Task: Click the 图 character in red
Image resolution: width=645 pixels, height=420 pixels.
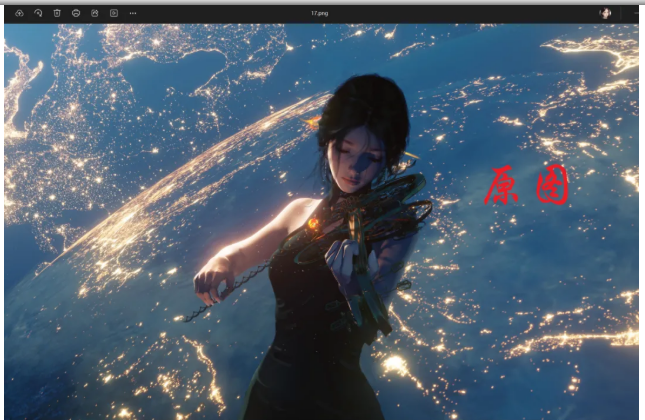Action: (x=552, y=186)
